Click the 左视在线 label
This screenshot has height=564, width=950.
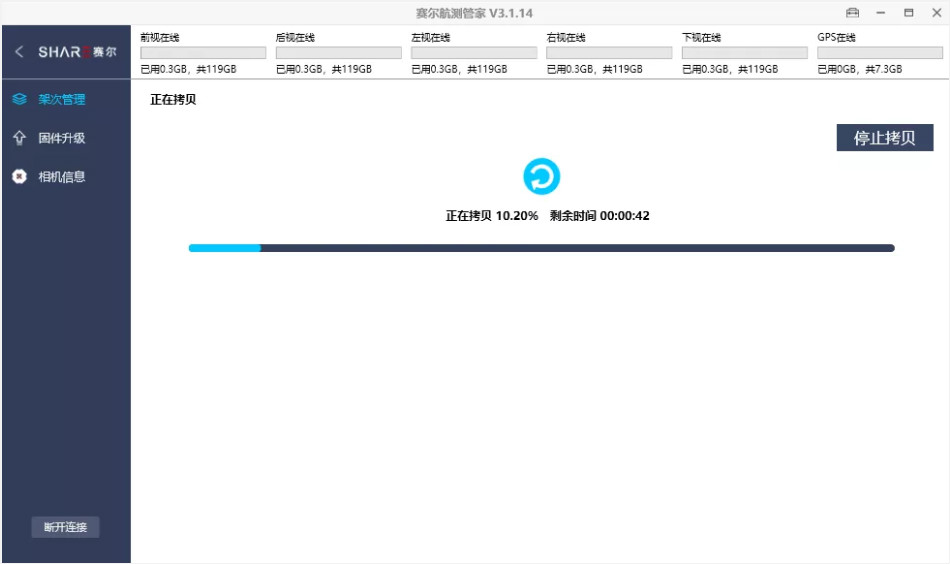(x=431, y=38)
